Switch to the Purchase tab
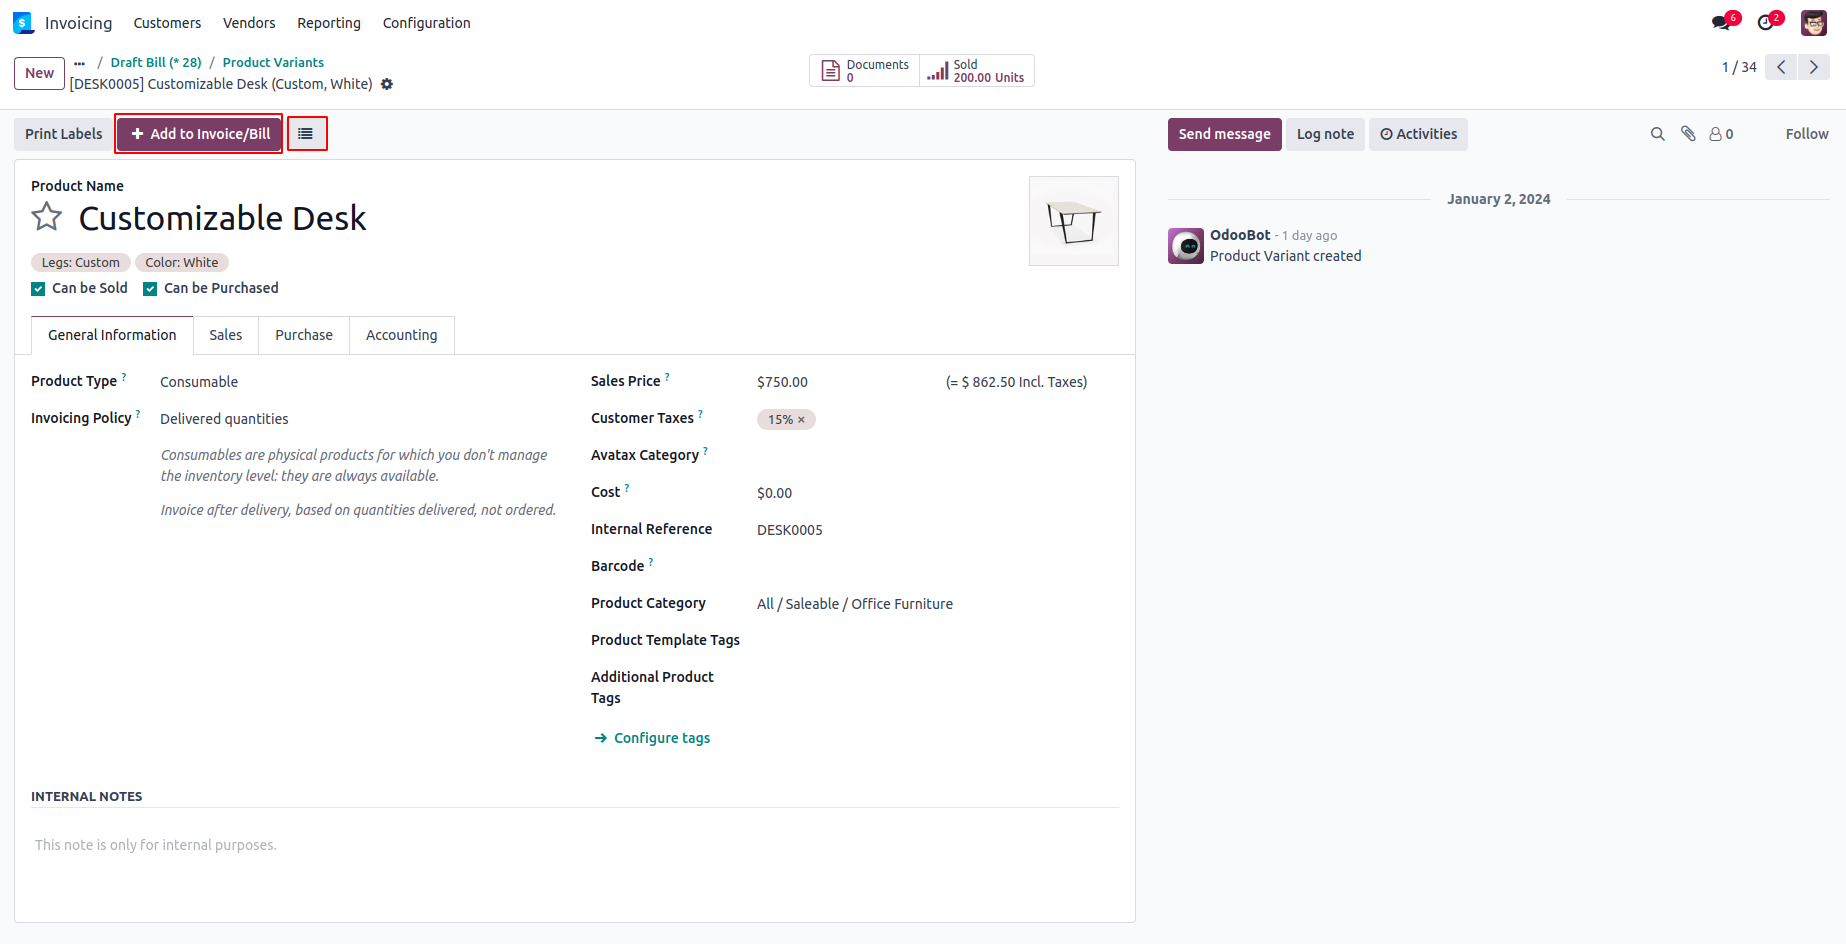This screenshot has width=1846, height=944. click(x=304, y=335)
